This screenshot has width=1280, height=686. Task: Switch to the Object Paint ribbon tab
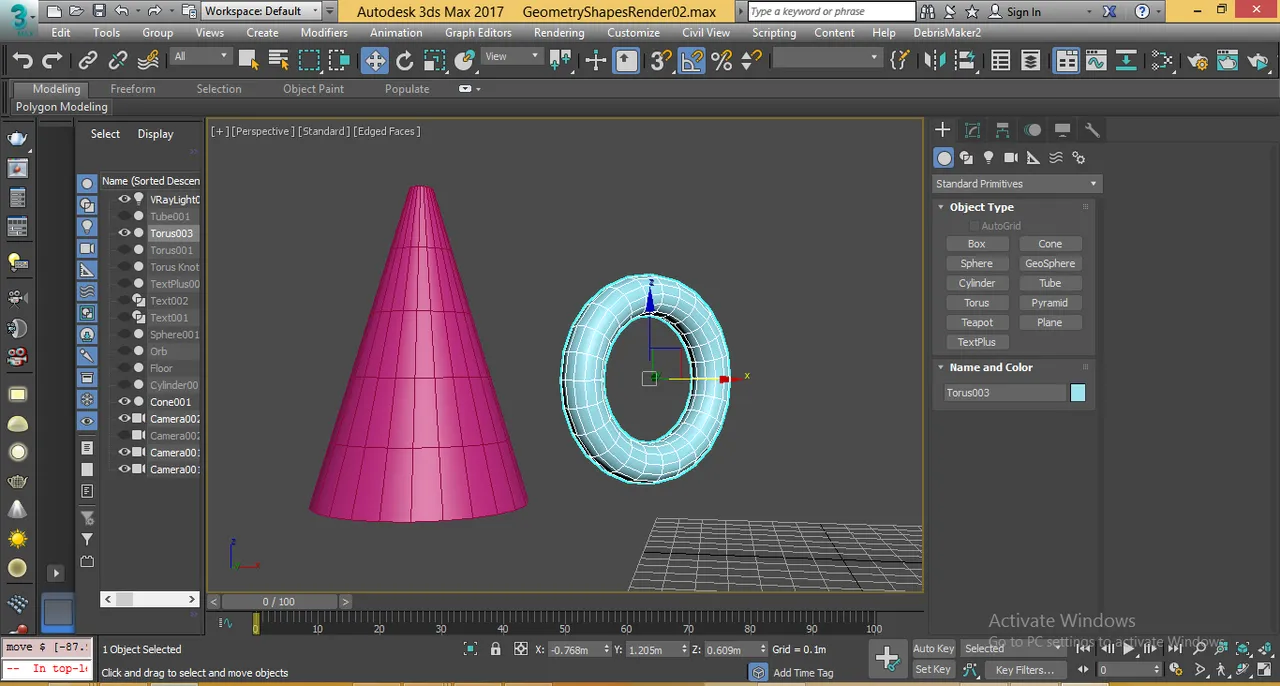(x=313, y=89)
